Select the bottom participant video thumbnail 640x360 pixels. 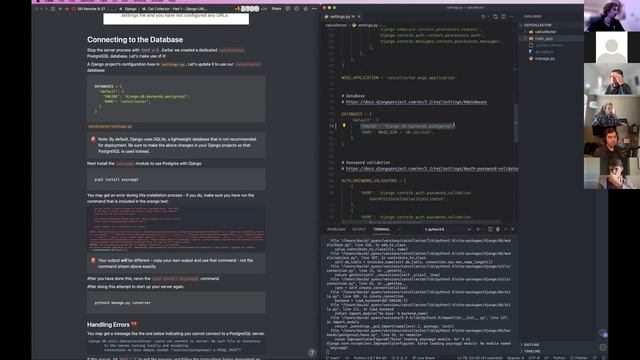pos(612,173)
